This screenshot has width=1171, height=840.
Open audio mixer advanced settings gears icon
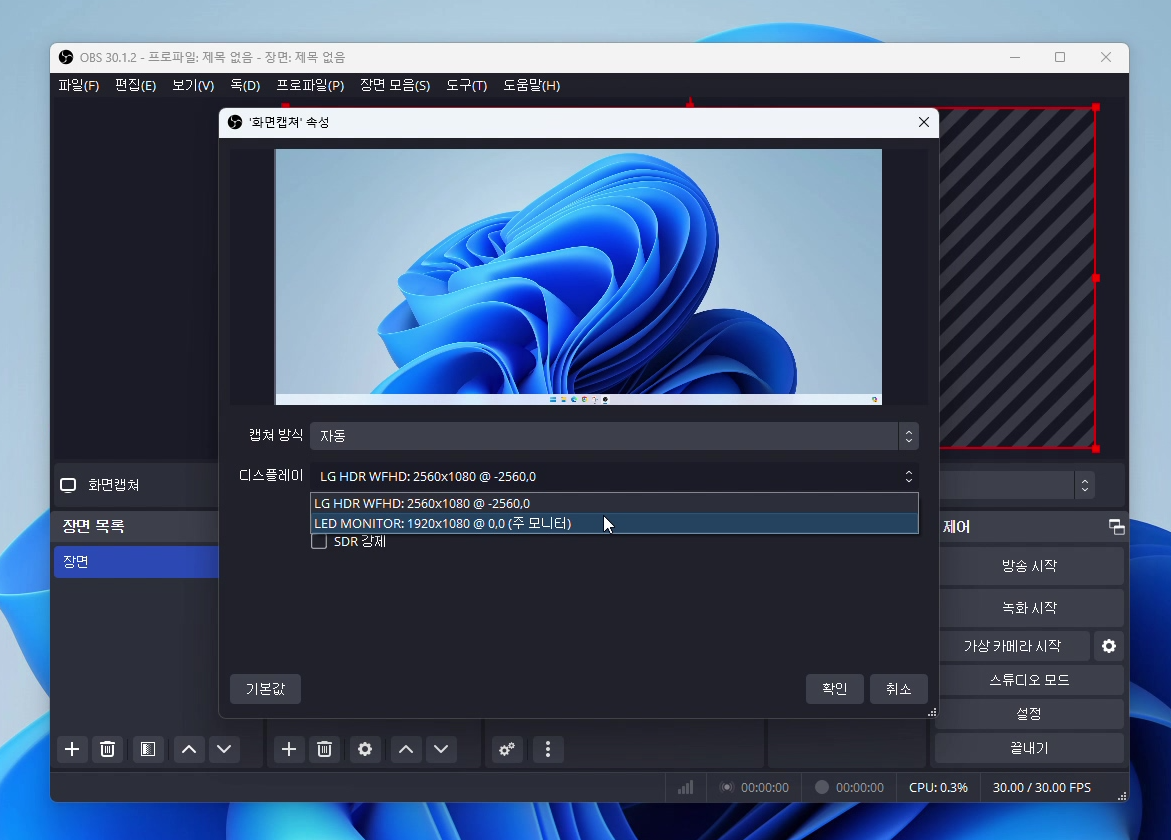point(506,749)
